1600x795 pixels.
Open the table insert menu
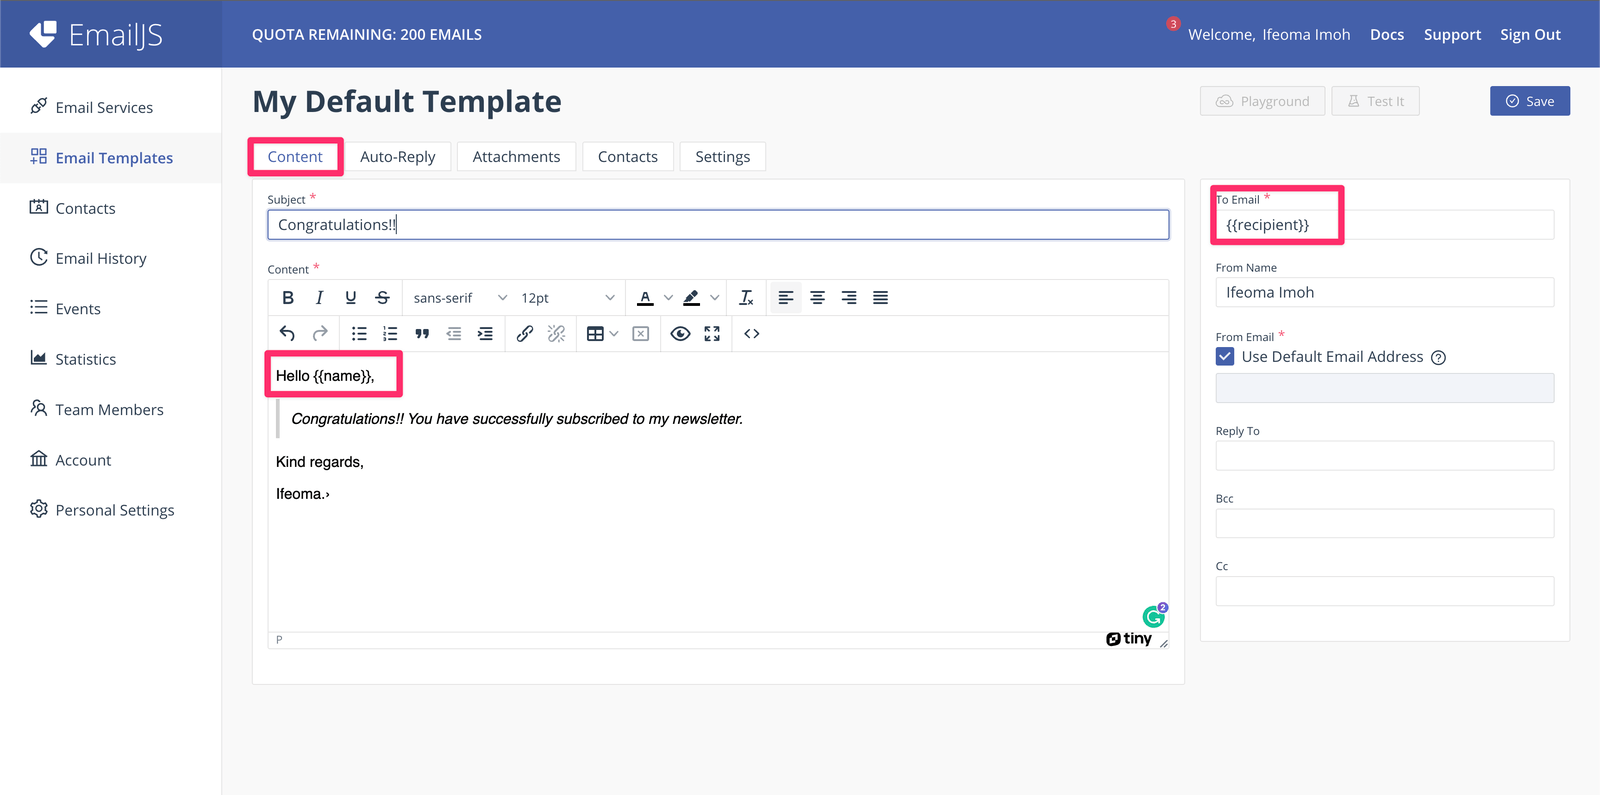602,334
